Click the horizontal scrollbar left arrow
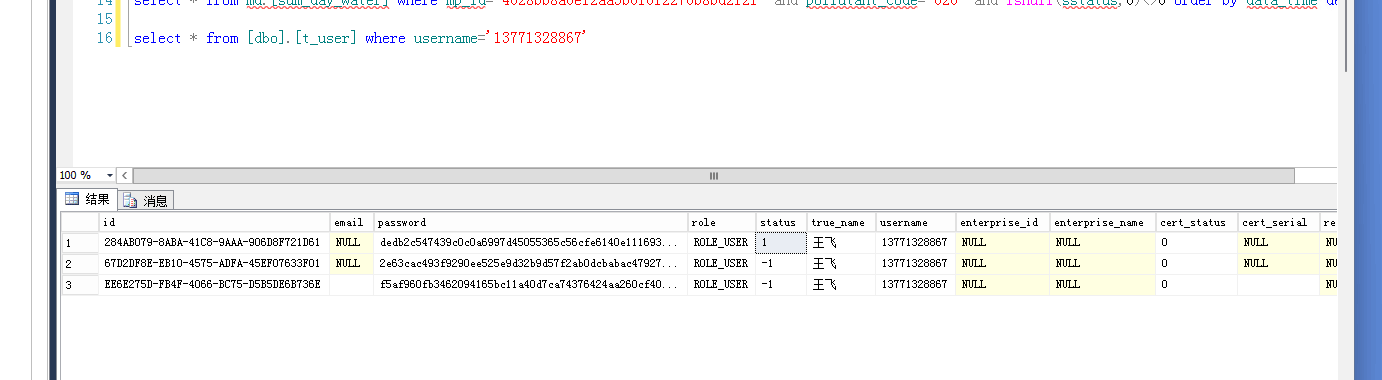The height and width of the screenshot is (380, 1382). tap(125, 176)
